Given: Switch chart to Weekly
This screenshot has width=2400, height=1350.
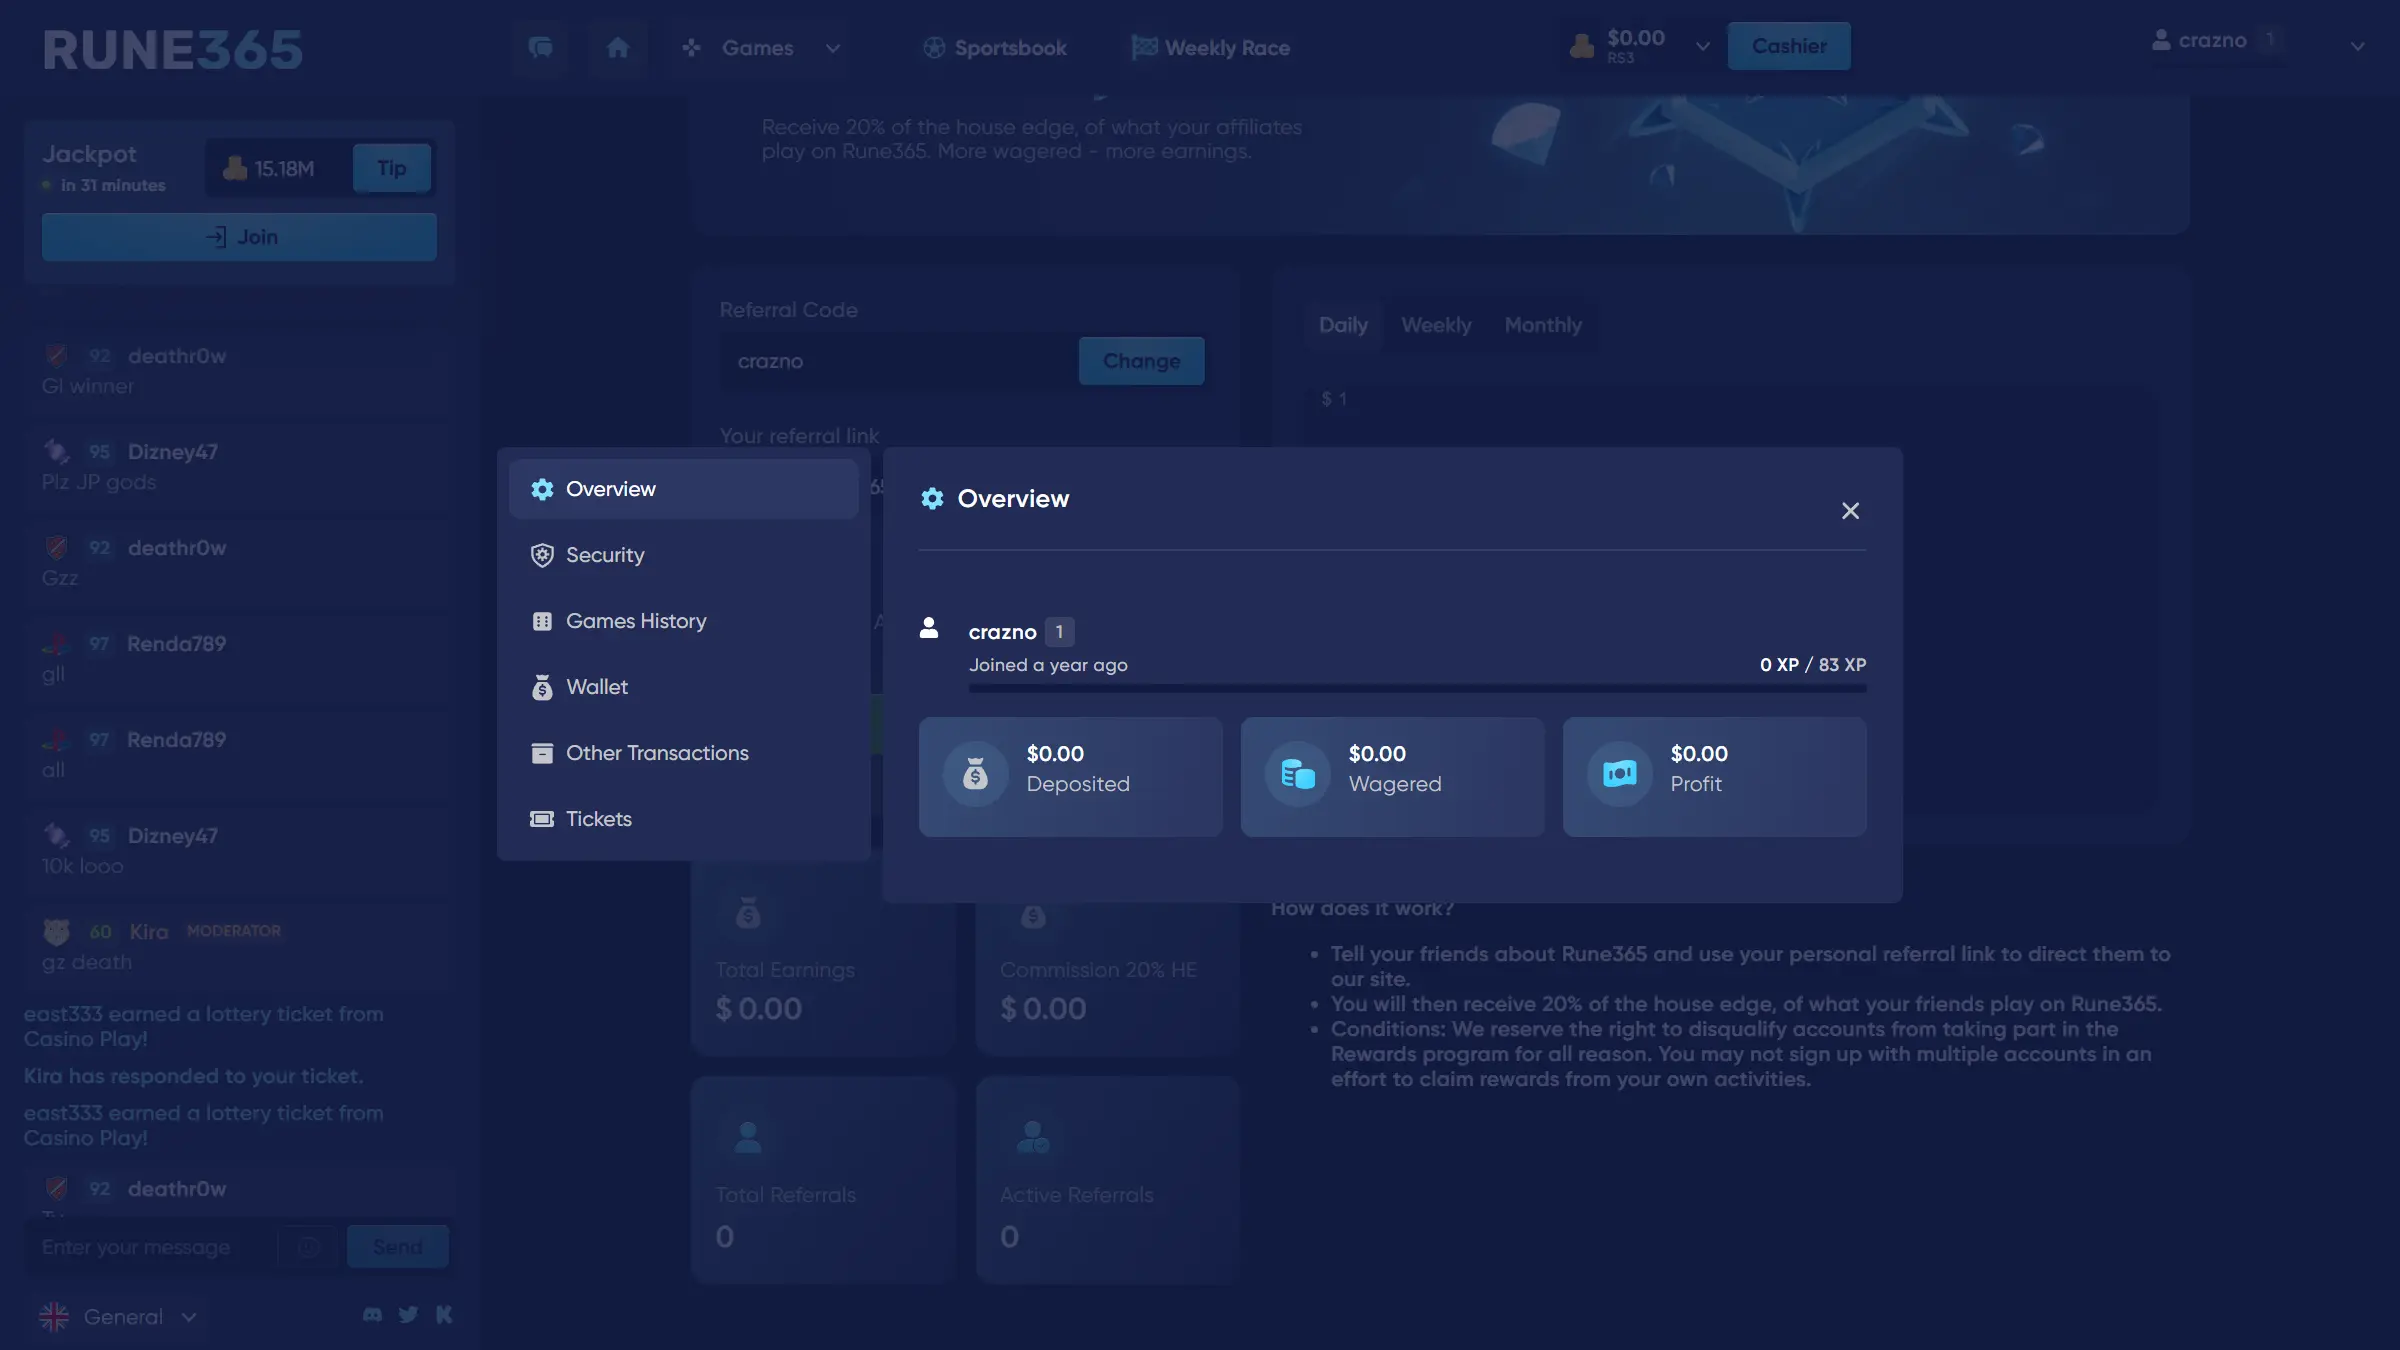Looking at the screenshot, I should tap(1436, 325).
